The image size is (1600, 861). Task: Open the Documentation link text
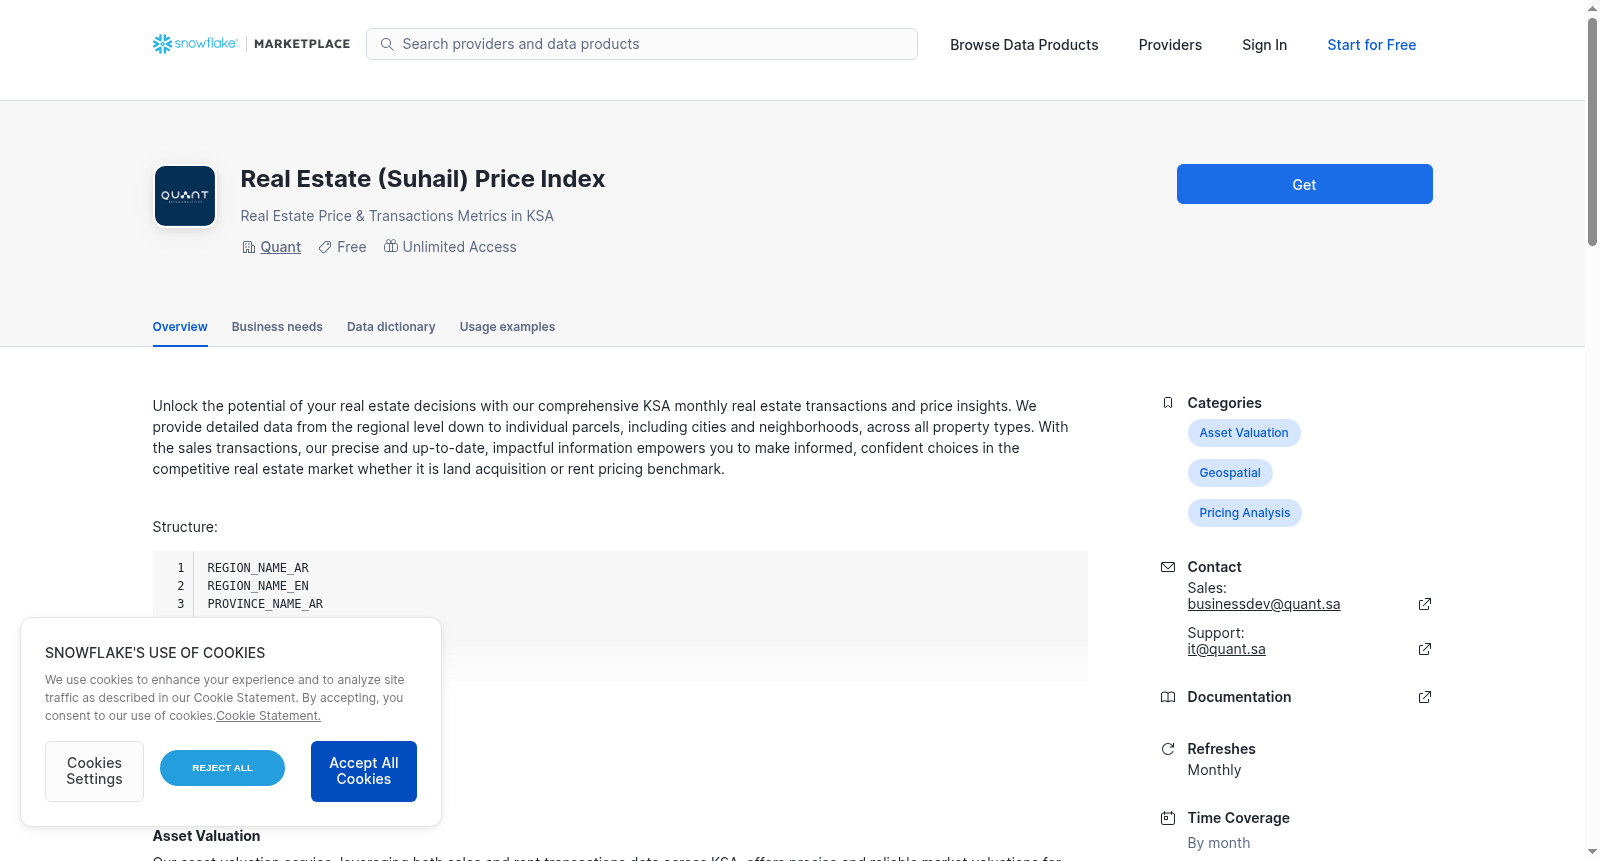click(1239, 697)
